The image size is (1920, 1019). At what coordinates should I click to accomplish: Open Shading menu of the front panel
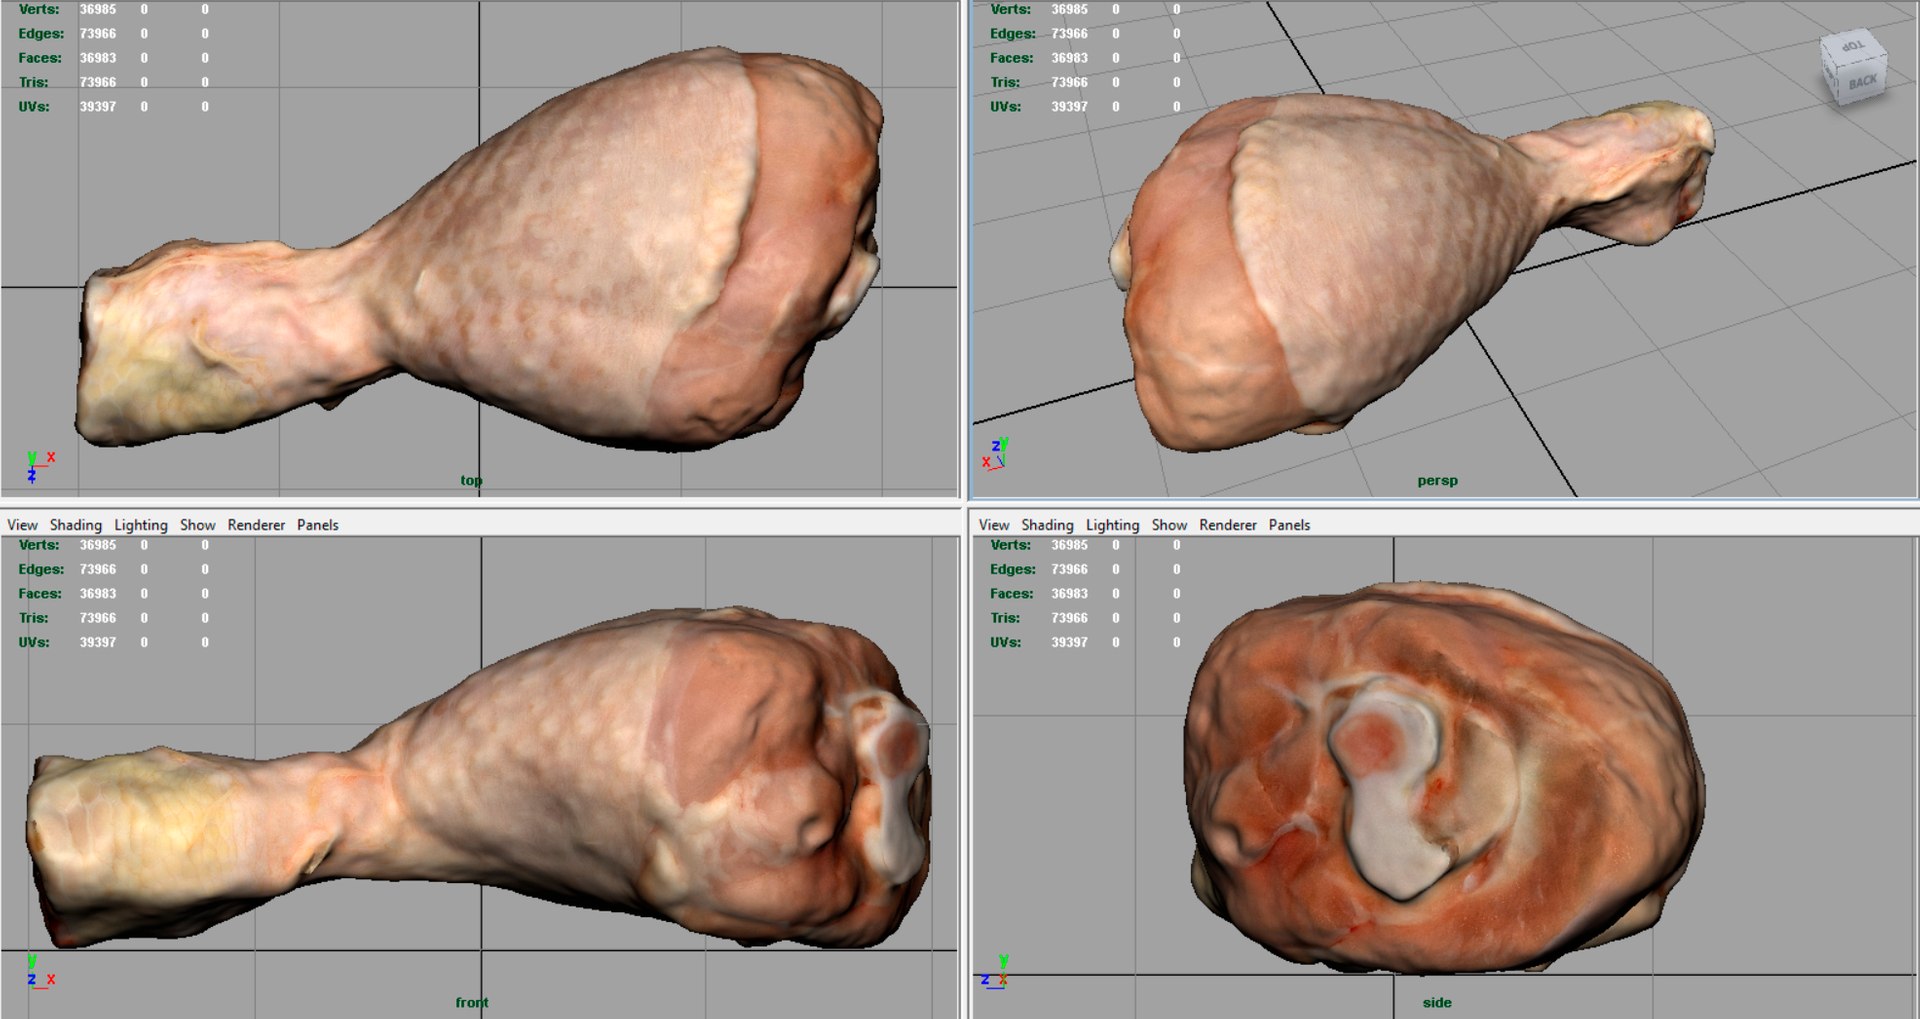[76, 525]
